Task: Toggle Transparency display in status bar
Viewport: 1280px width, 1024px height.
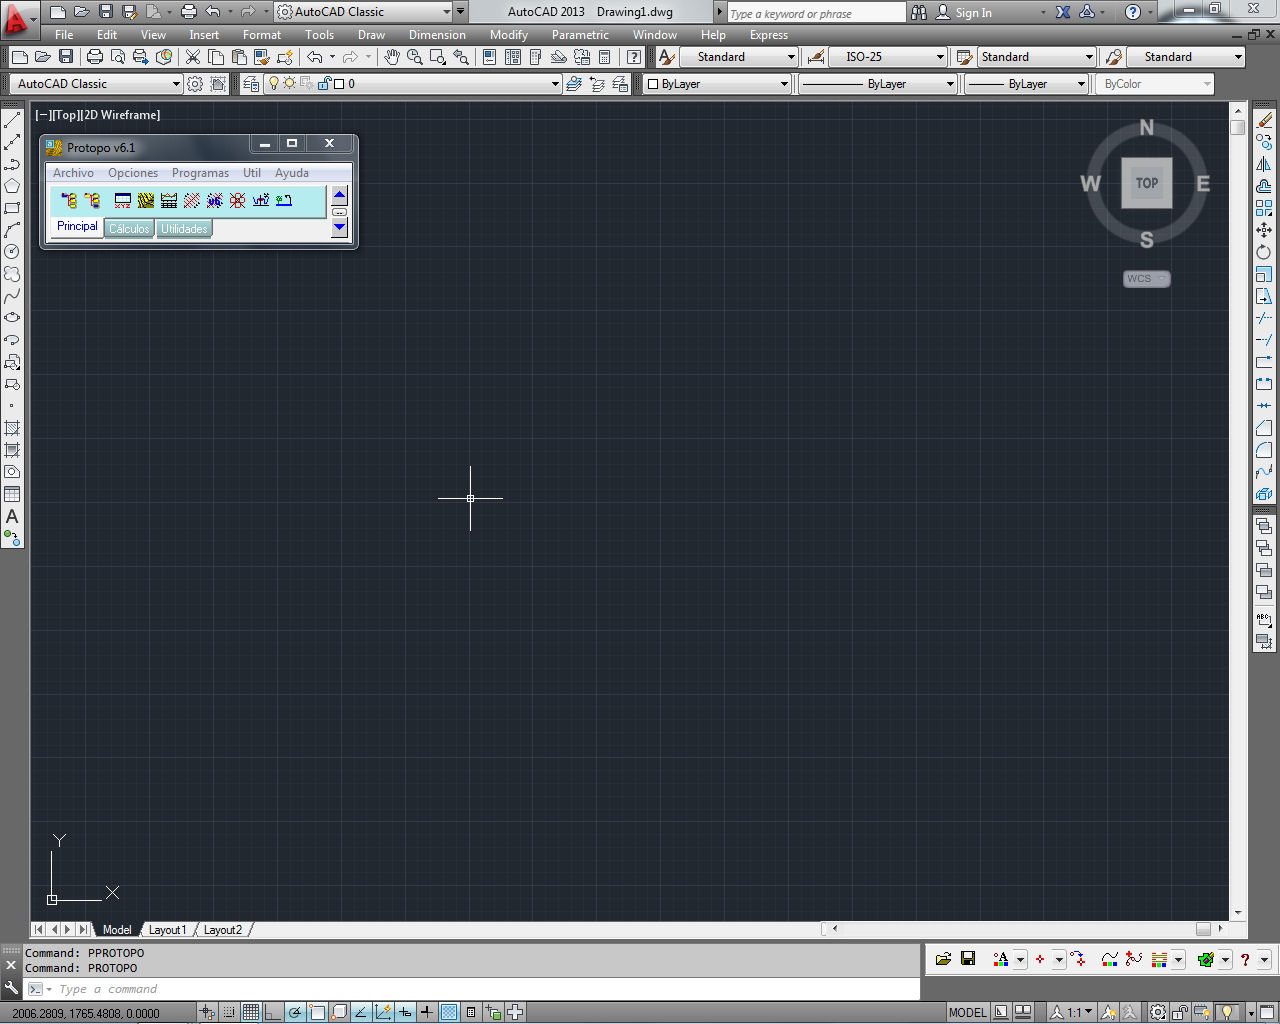Action: click(449, 1012)
